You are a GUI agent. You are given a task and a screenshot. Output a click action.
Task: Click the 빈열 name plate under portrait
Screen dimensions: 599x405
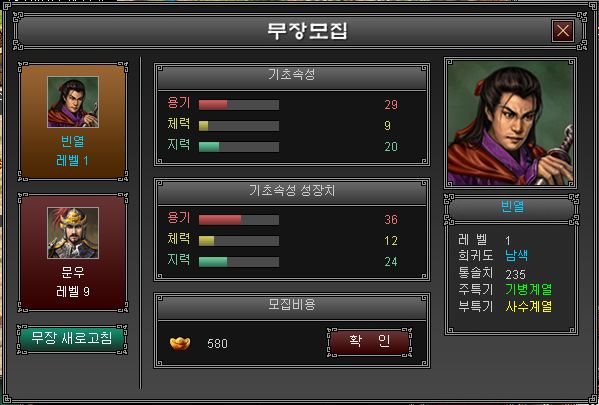(512, 209)
